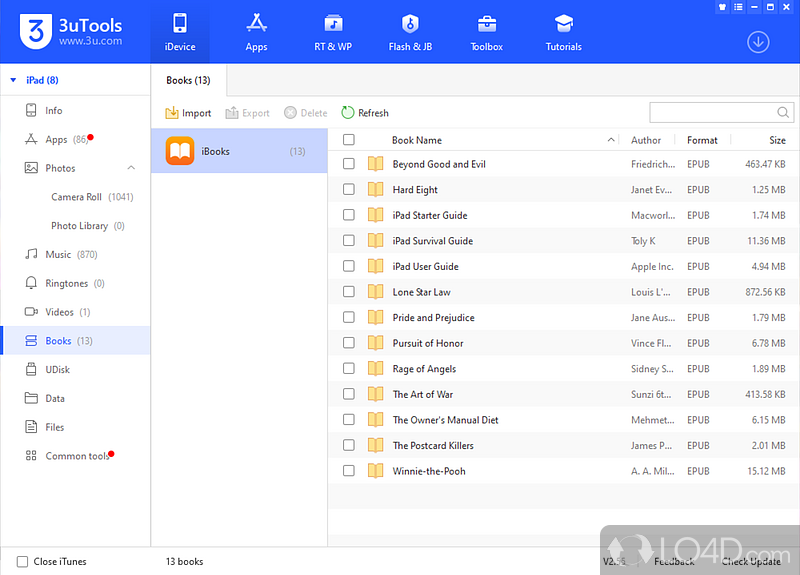The width and height of the screenshot is (800, 575).
Task: Sort by the Format column
Action: [x=702, y=140]
